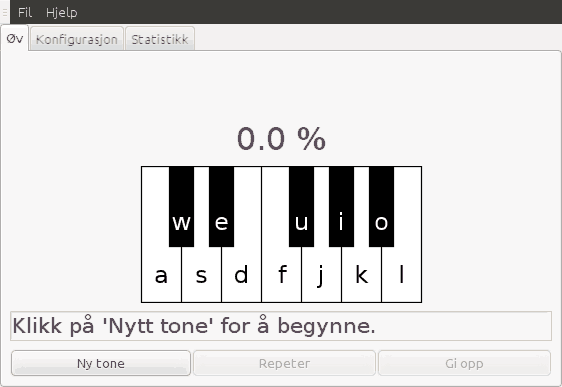Play the black piano key labeled i

pyautogui.click(x=342, y=207)
